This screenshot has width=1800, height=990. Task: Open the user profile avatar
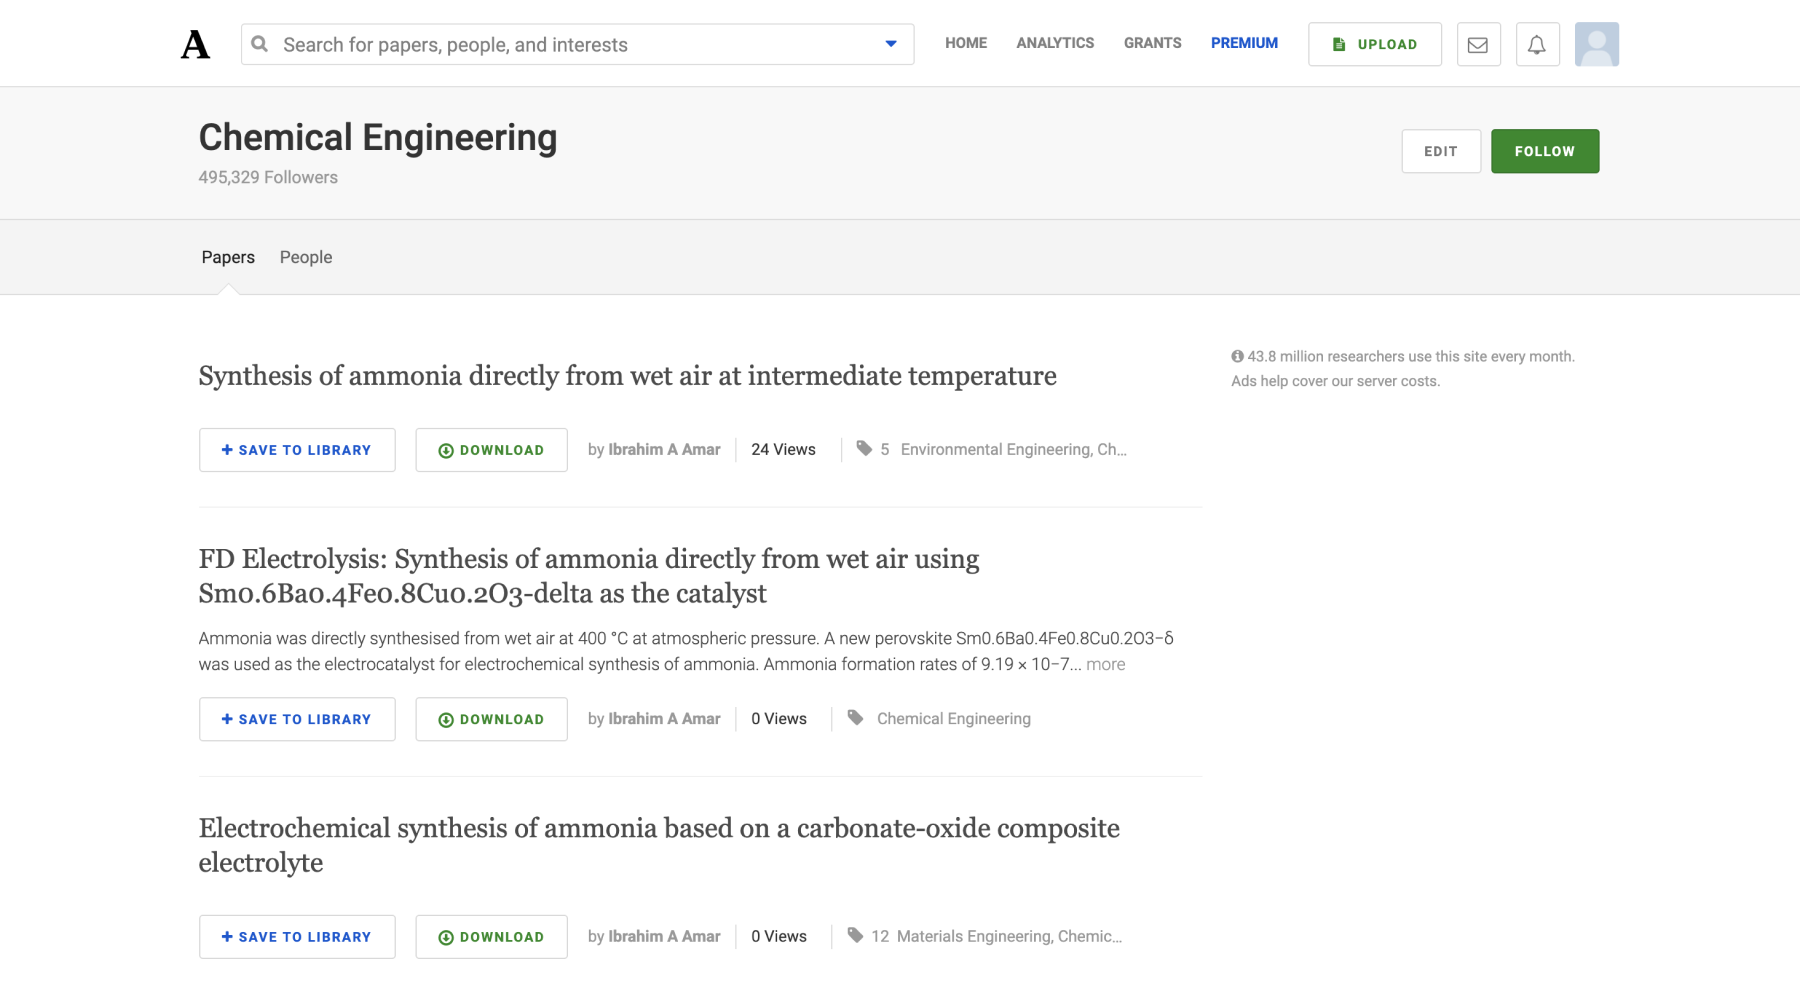(x=1596, y=45)
